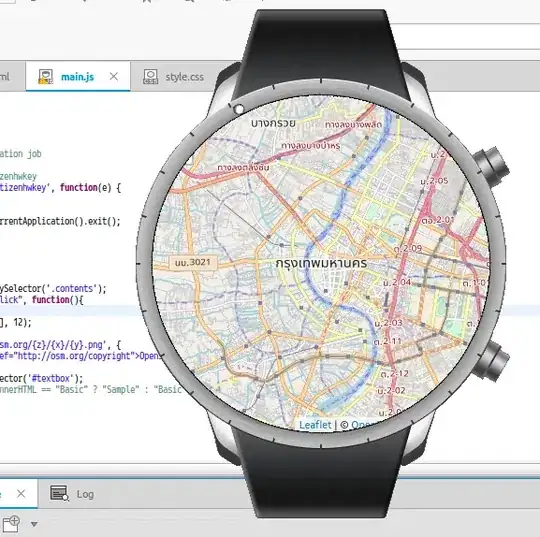540x537 pixels.
Task: Click the 'lick", function(){' code line
Action: pyautogui.click(x=41, y=300)
